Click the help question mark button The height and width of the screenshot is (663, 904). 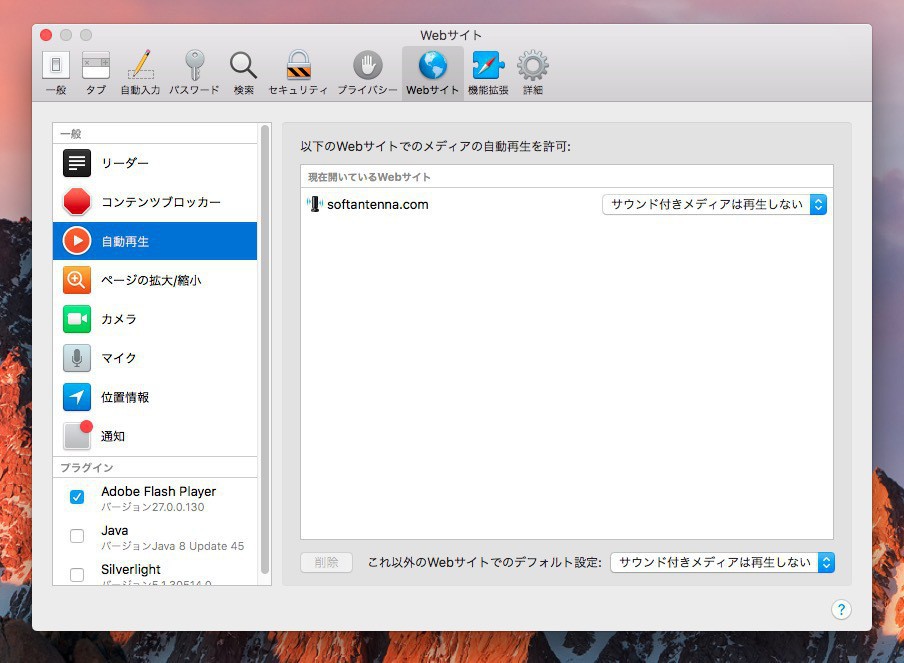841,609
